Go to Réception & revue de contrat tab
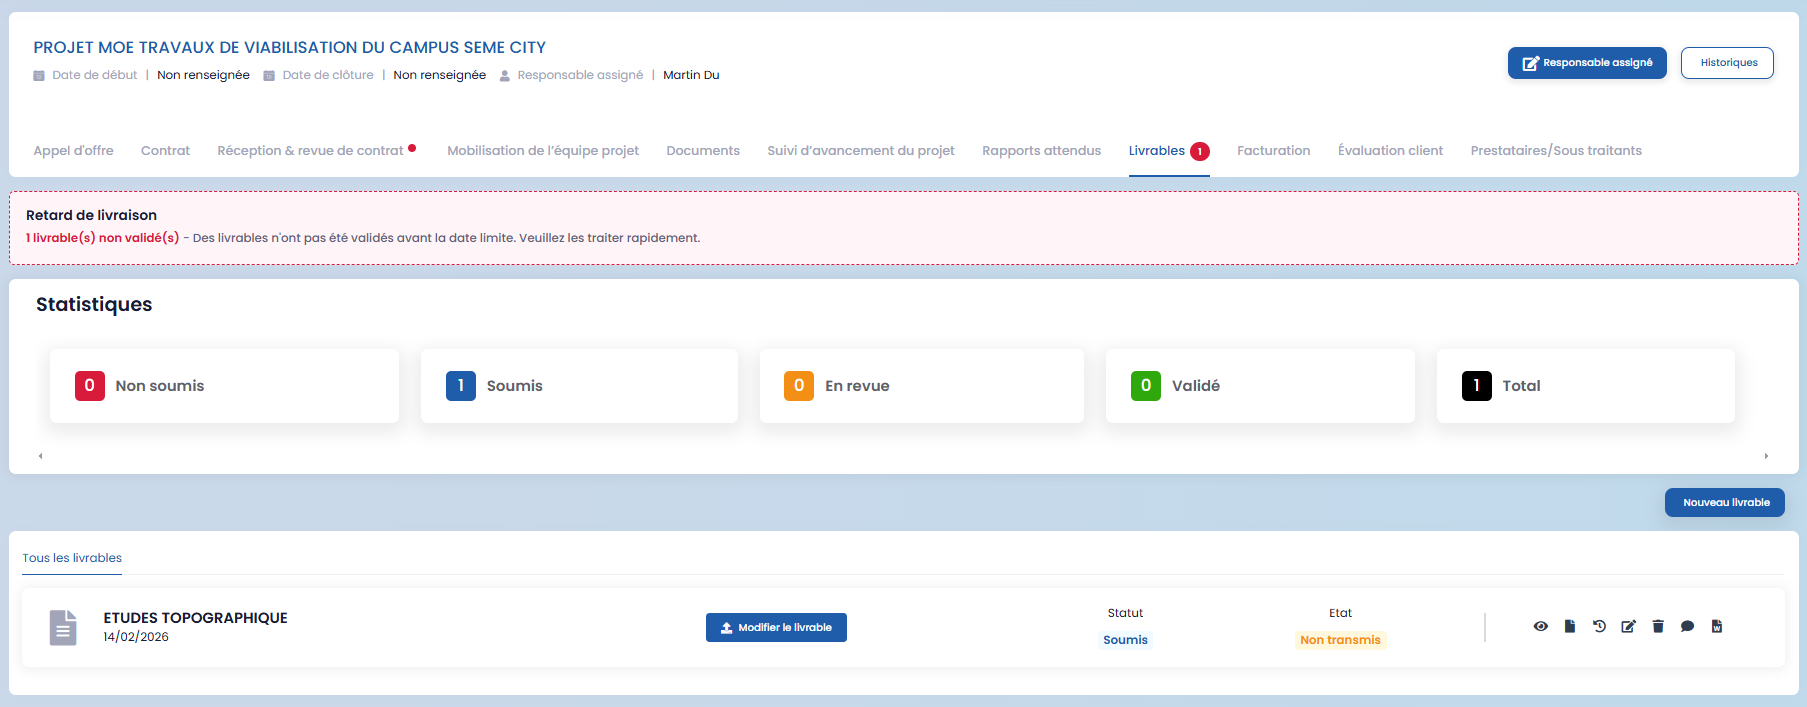The width and height of the screenshot is (1807, 707). 310,151
